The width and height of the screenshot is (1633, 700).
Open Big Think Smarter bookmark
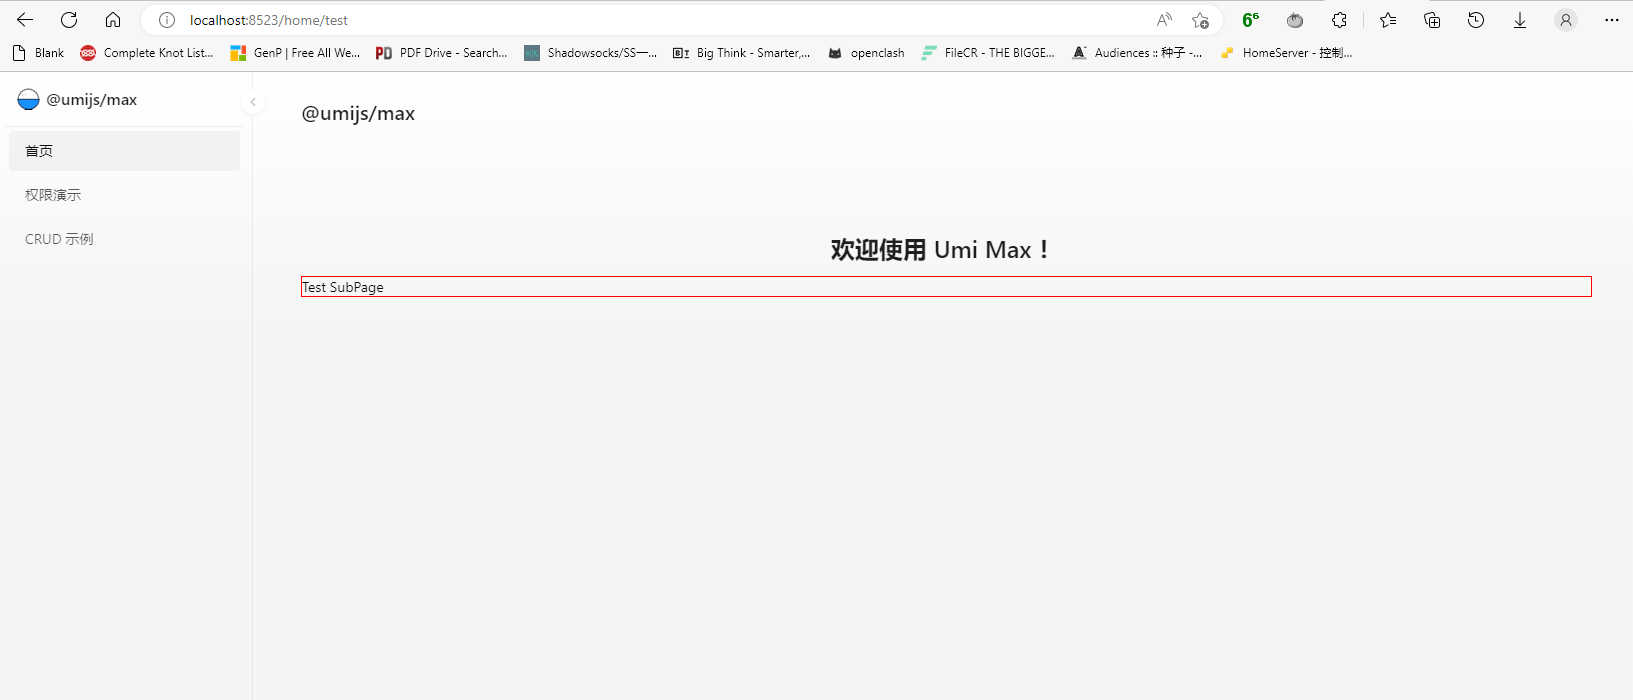coord(741,53)
